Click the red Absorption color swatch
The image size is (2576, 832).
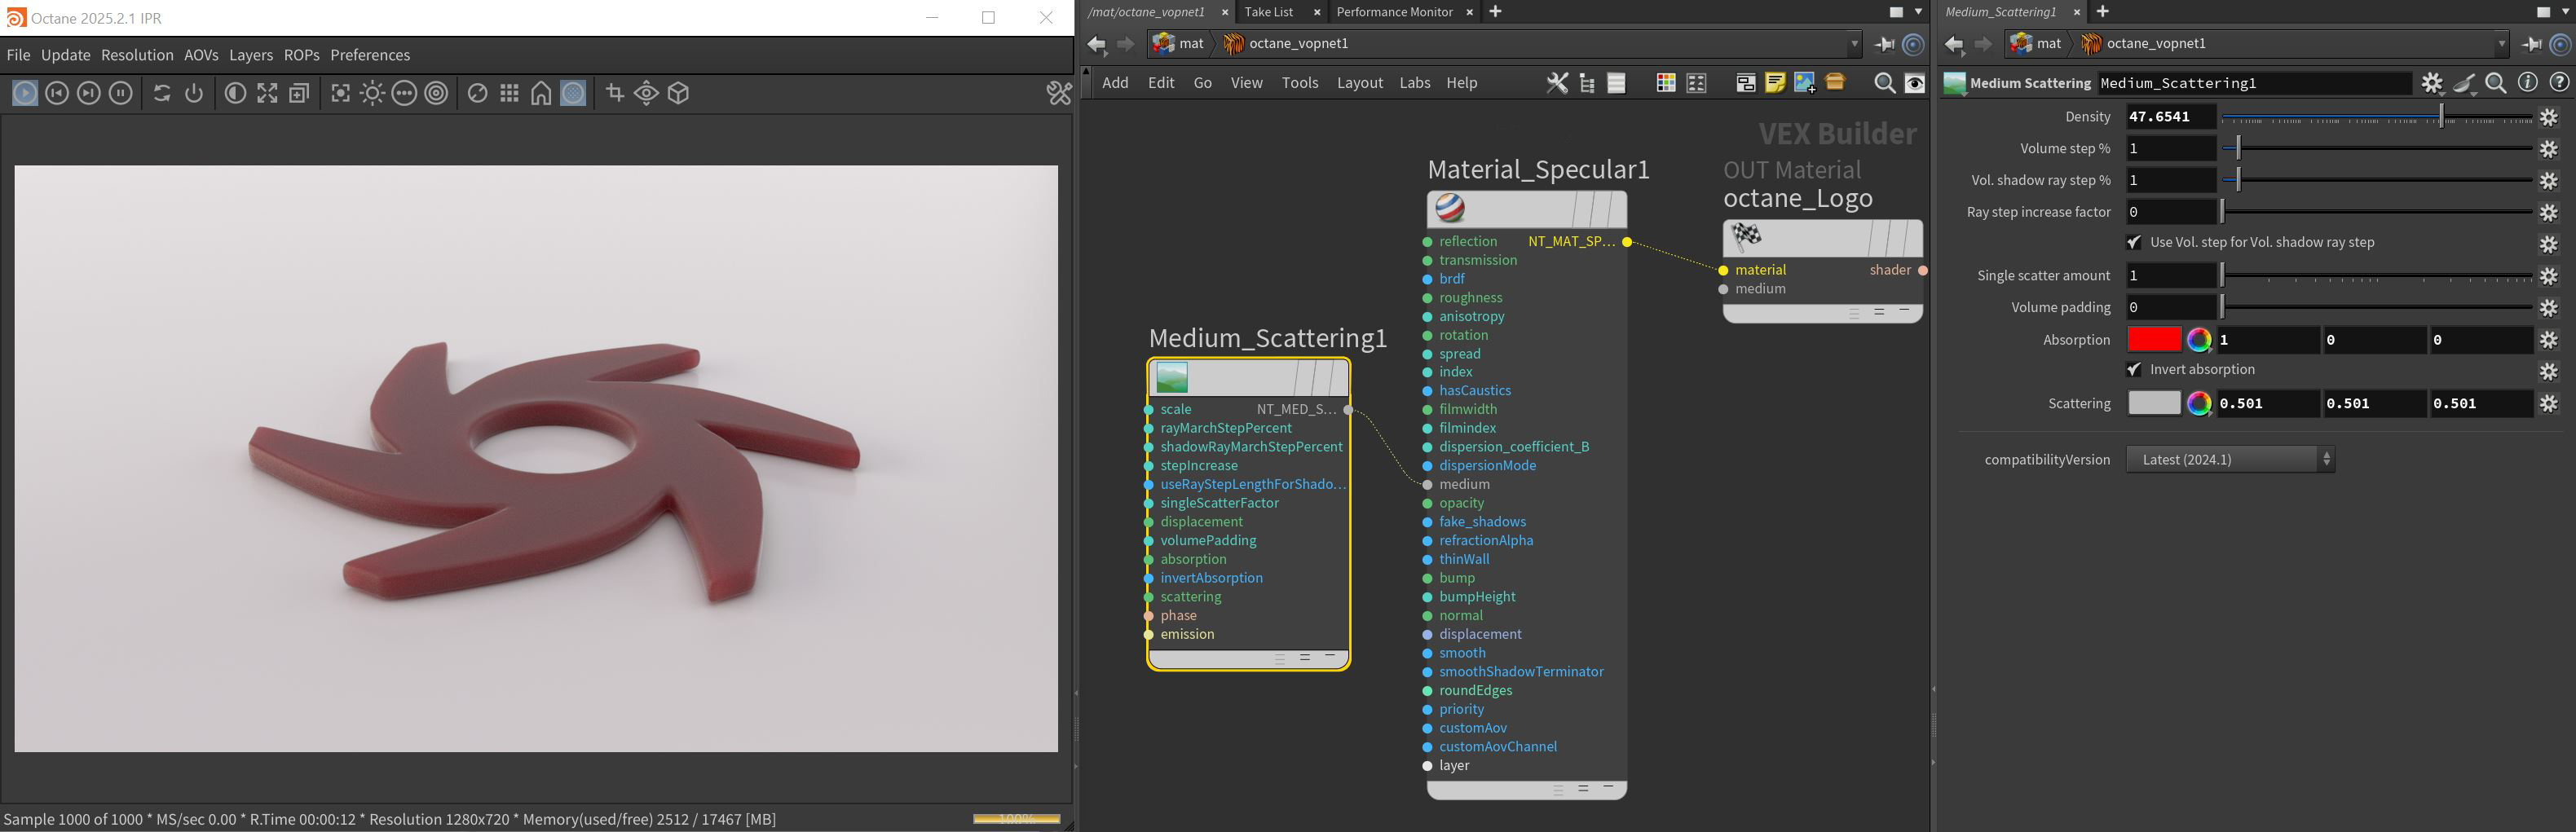[x=2154, y=340]
